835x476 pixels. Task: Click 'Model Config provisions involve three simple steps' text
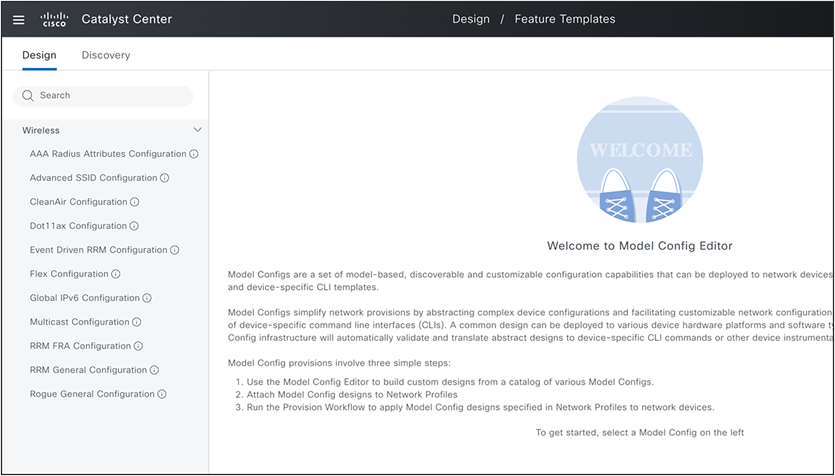click(x=339, y=364)
